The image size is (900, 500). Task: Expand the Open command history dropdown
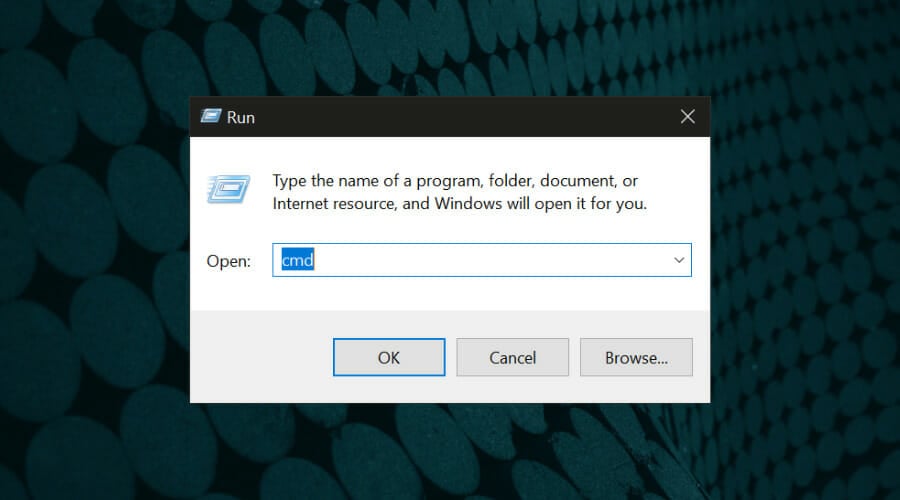pos(678,260)
